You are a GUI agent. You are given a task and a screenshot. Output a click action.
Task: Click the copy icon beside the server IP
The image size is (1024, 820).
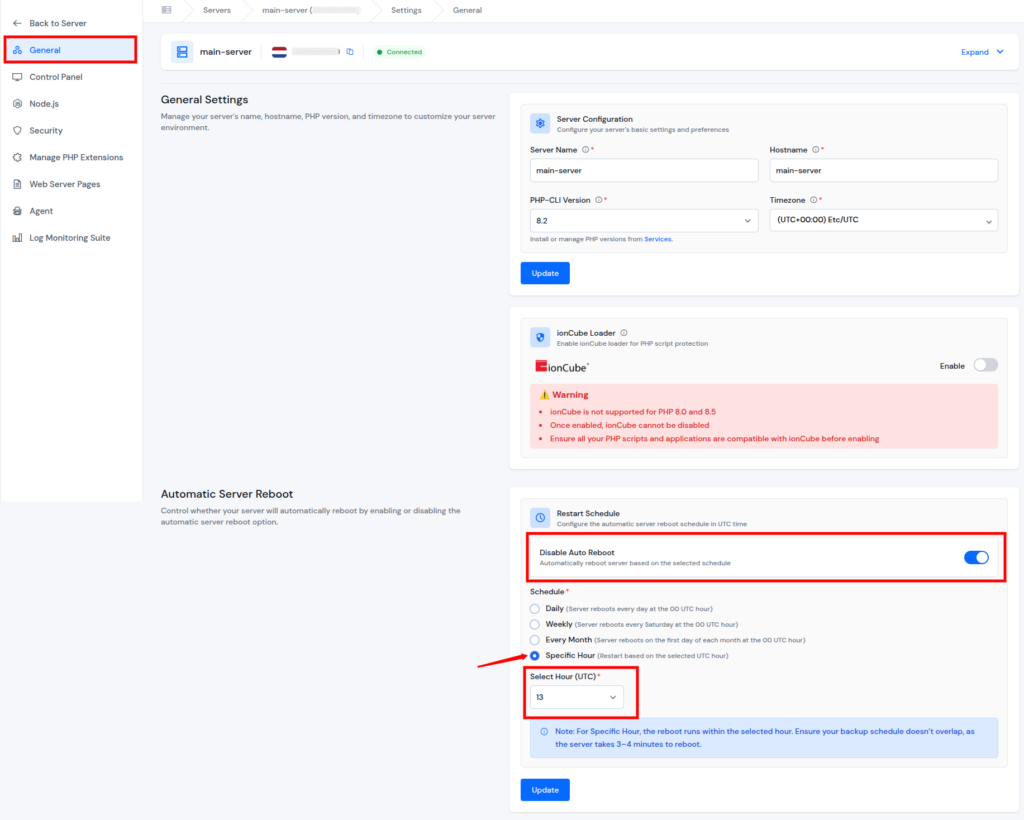click(x=350, y=52)
